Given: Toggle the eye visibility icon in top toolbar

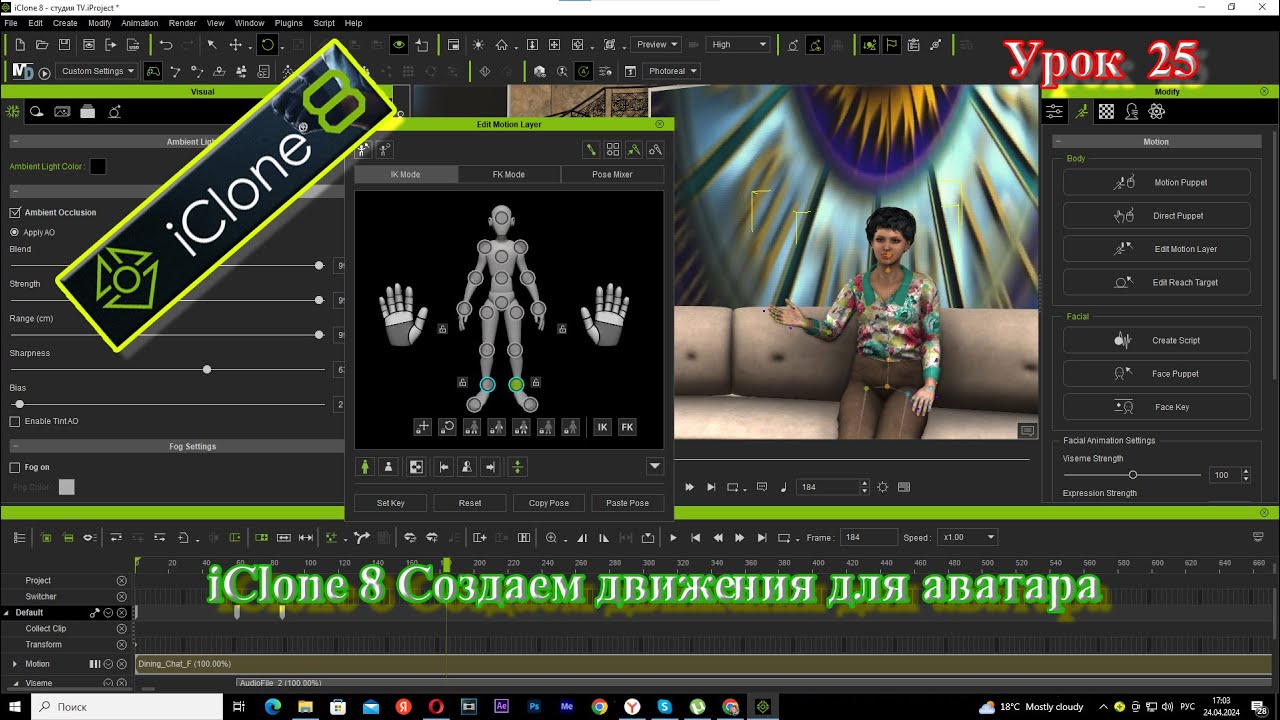Looking at the screenshot, I should click(x=399, y=44).
